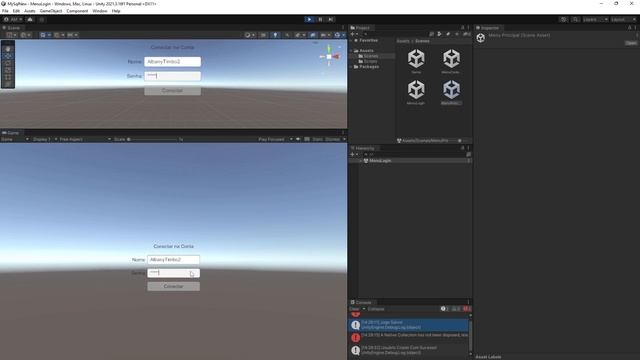Select the MenuLogin scene asset thumbnail
Image resolution: width=640 pixels, height=360 pixels.
click(x=416, y=92)
